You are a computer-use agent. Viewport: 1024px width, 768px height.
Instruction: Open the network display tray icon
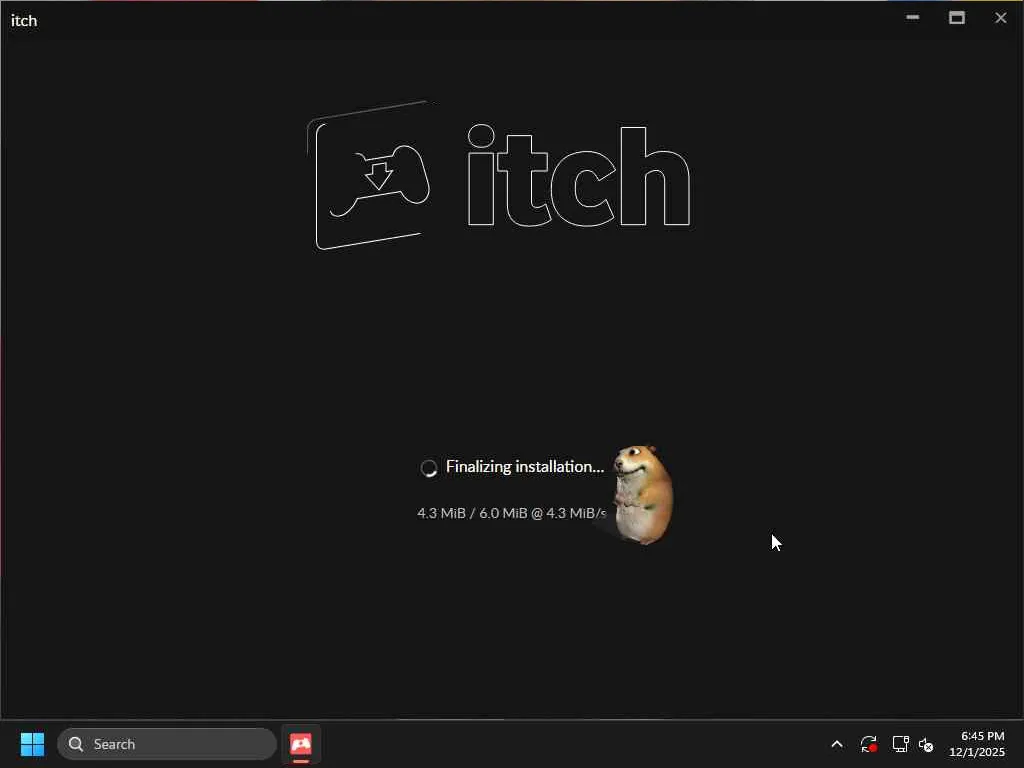pyautogui.click(x=901, y=744)
